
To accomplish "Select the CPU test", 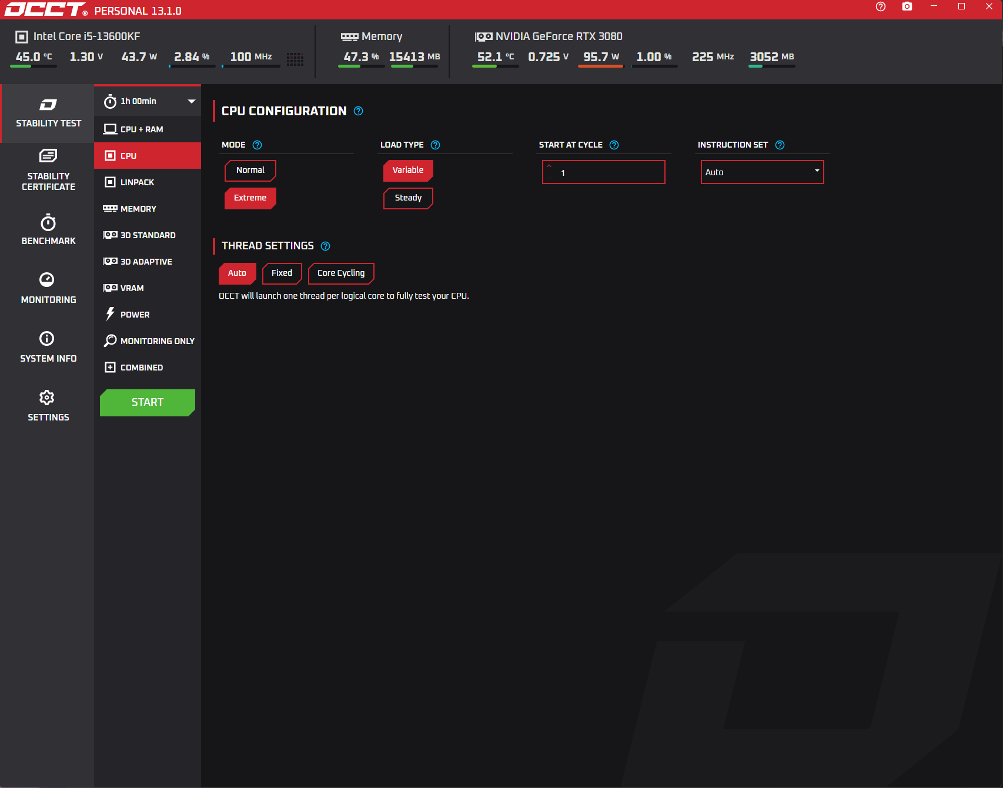I will 148,156.
